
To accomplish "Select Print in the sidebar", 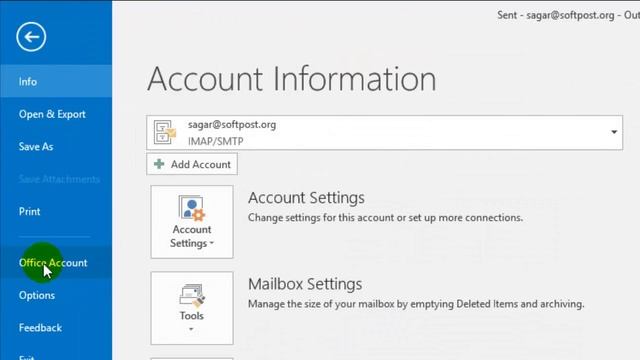I will click(56, 211).
